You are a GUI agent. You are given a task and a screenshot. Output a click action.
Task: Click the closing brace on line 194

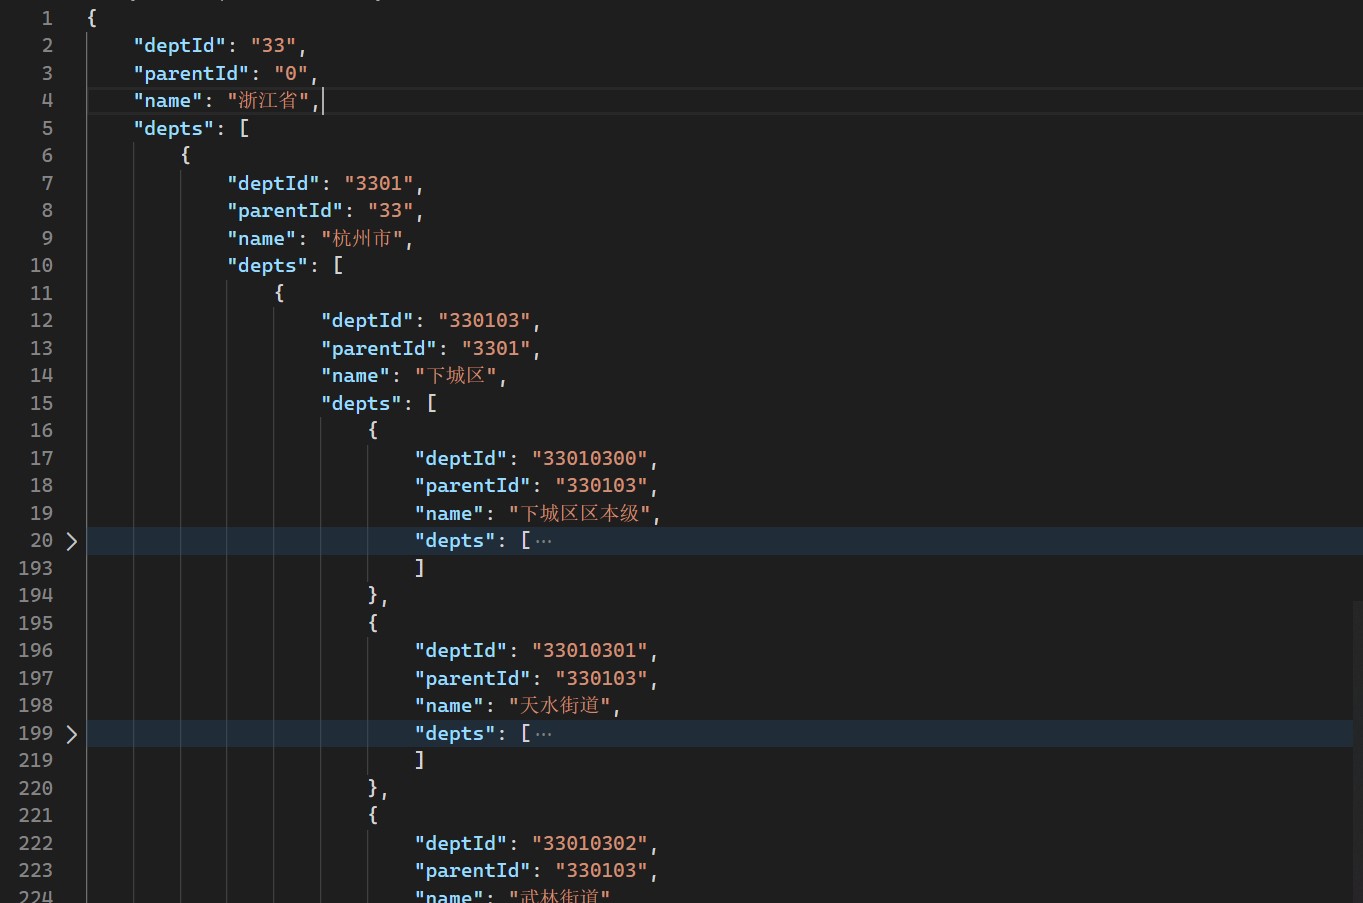[x=373, y=595]
